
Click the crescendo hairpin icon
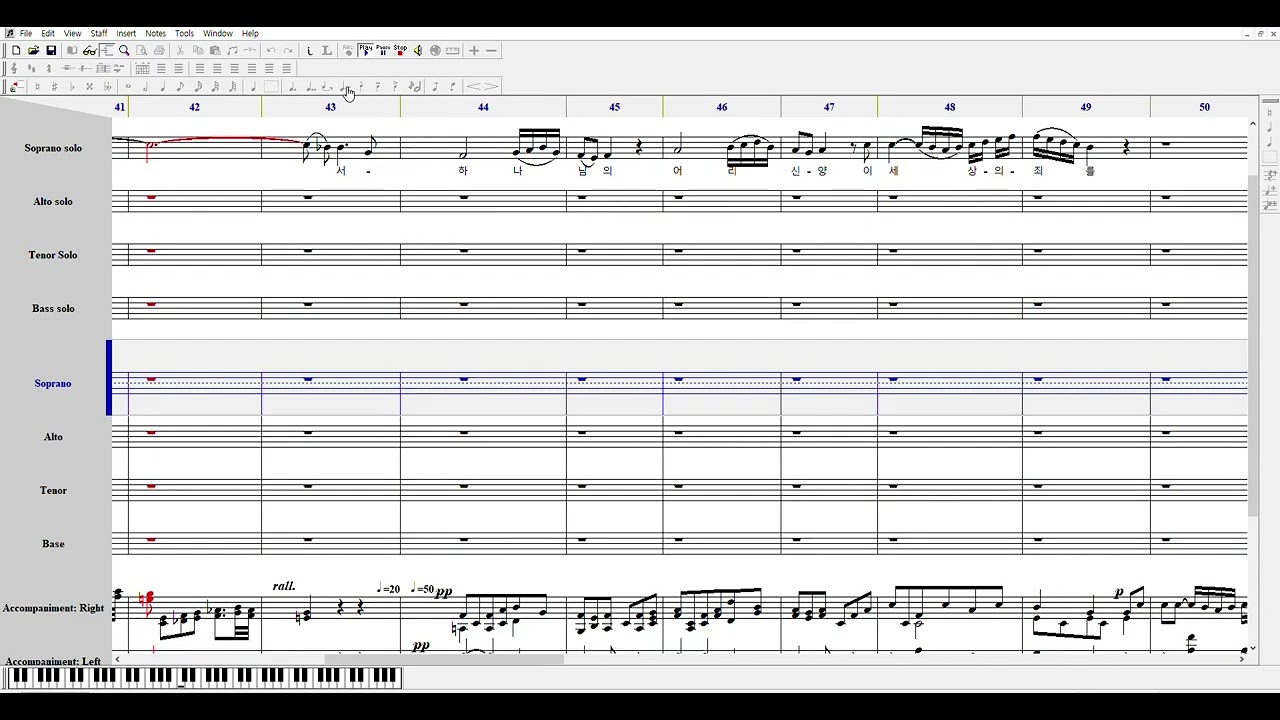click(x=474, y=86)
